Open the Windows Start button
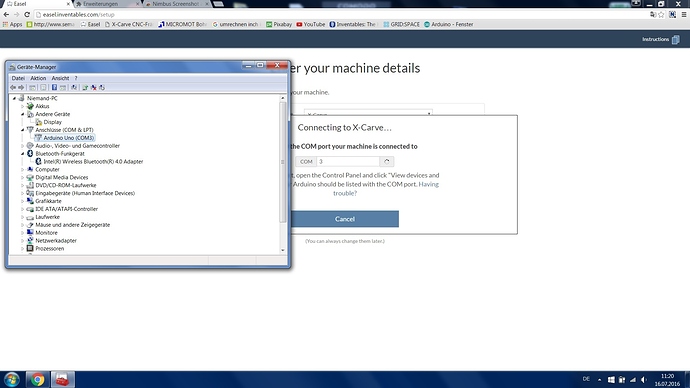 12,379
